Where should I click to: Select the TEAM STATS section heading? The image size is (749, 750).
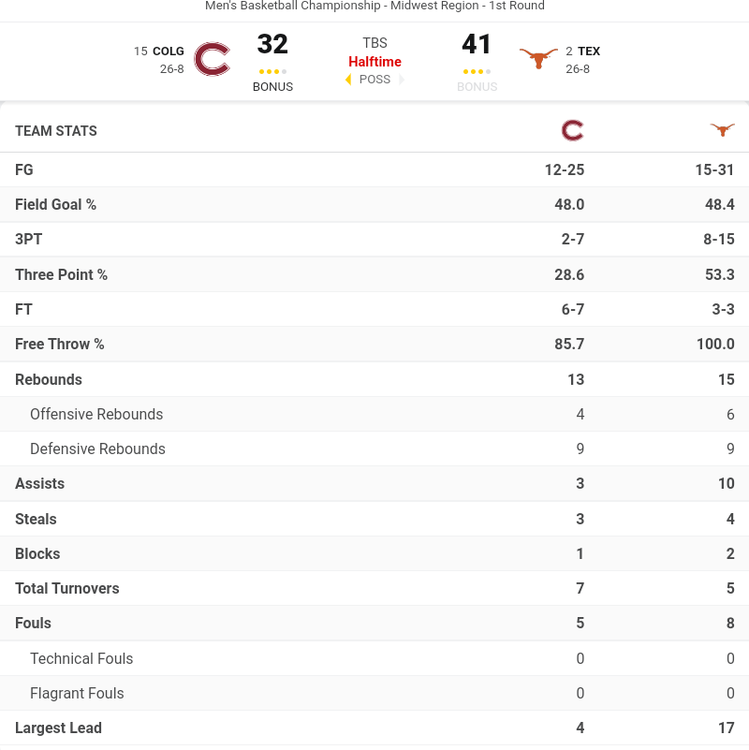click(56, 131)
